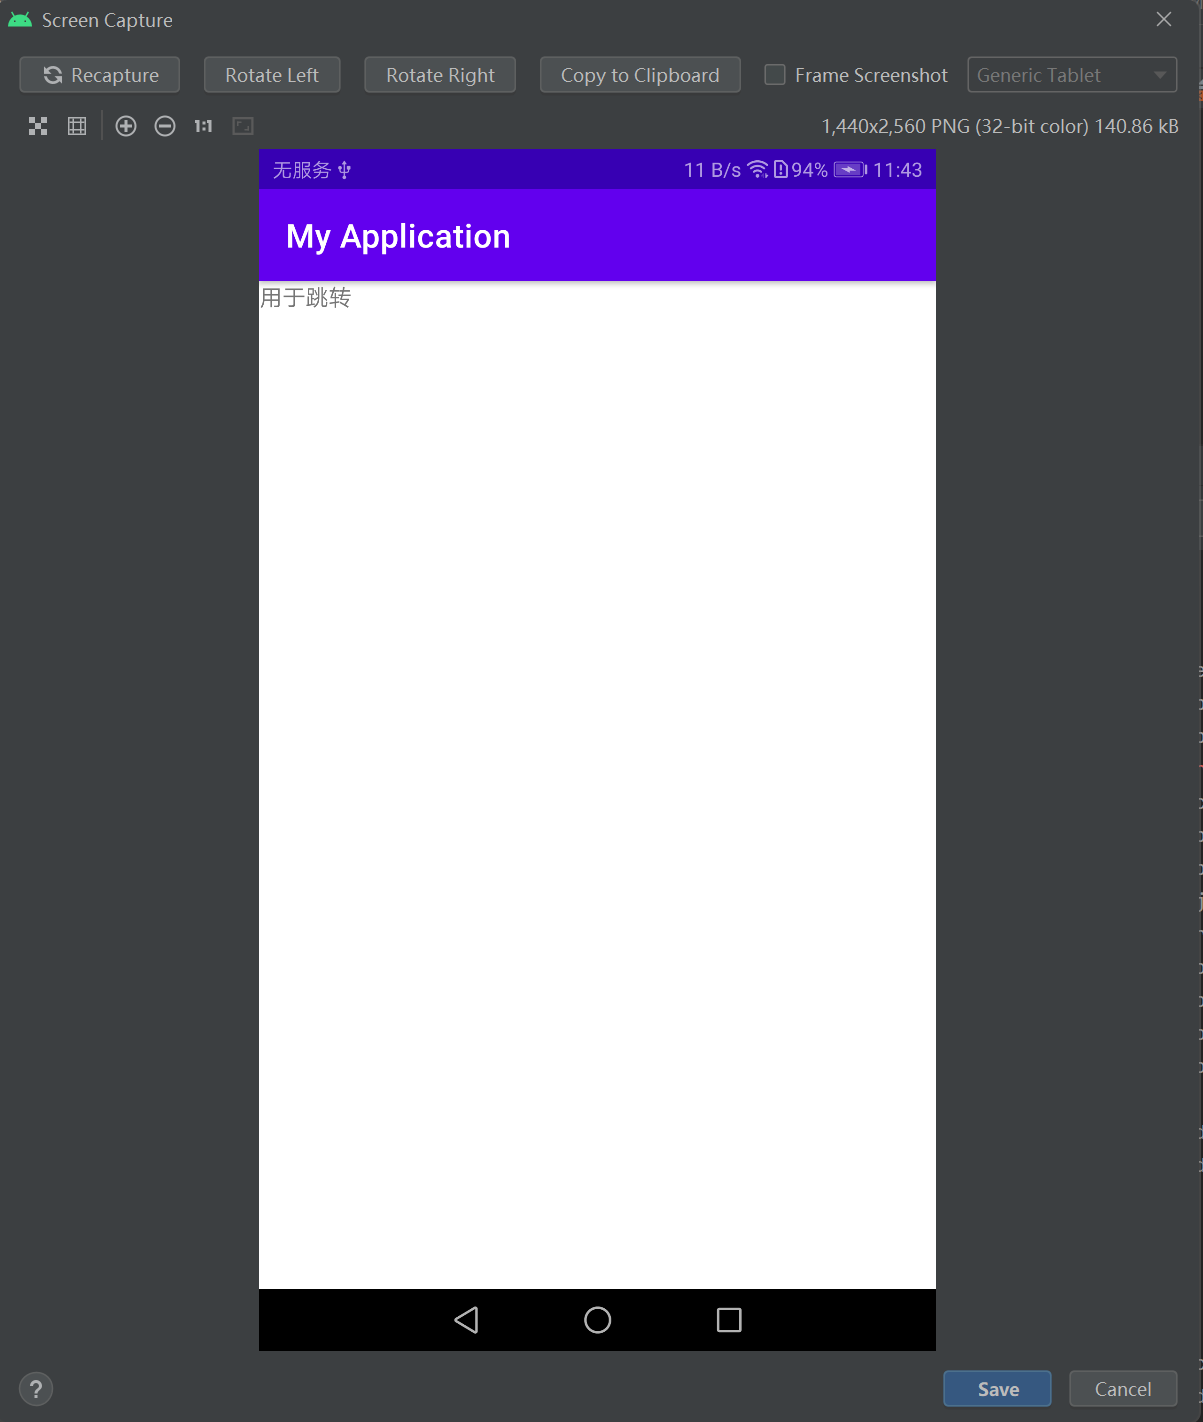This screenshot has width=1203, height=1422.
Task: Set zoom to actual size 1:1
Action: click(204, 126)
